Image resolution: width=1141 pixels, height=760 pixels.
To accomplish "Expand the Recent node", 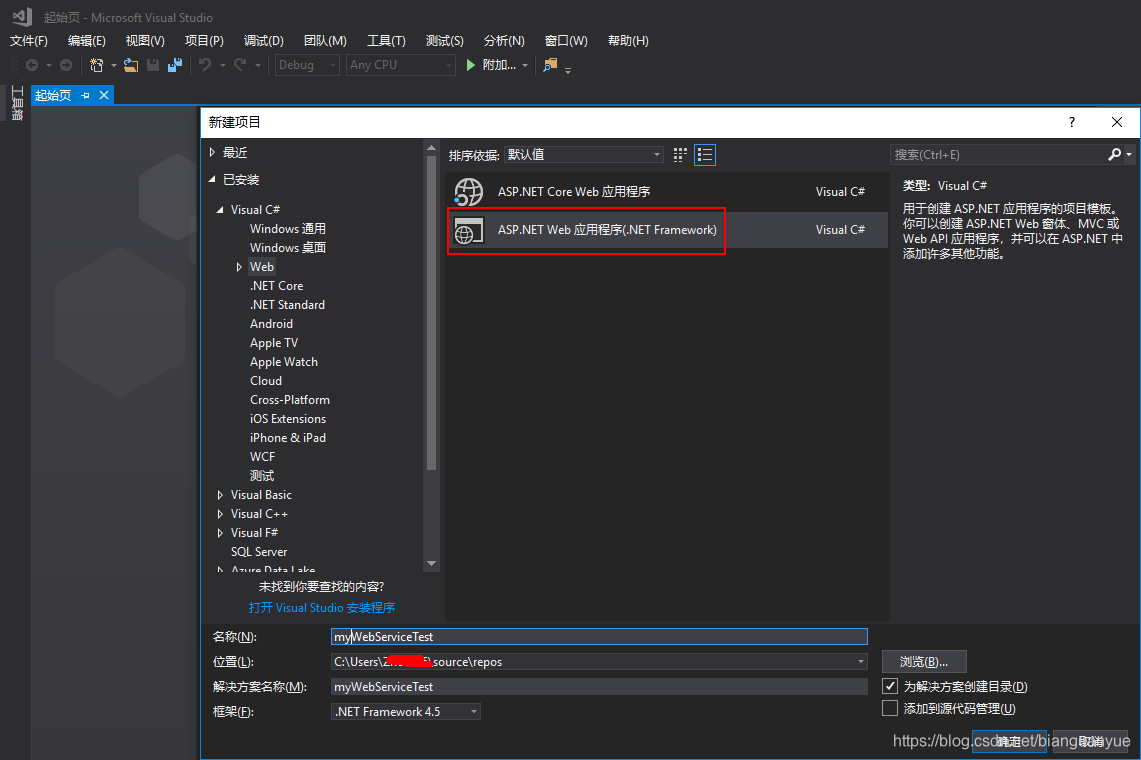I will click(x=212, y=152).
